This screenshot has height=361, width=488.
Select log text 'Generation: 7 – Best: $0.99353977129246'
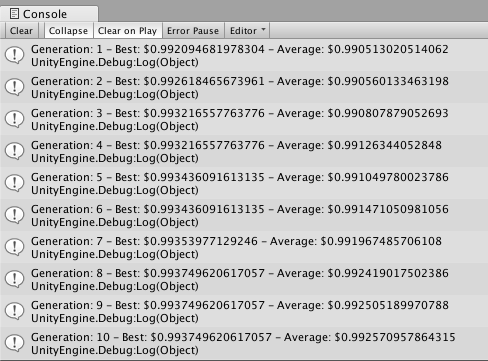(144, 241)
